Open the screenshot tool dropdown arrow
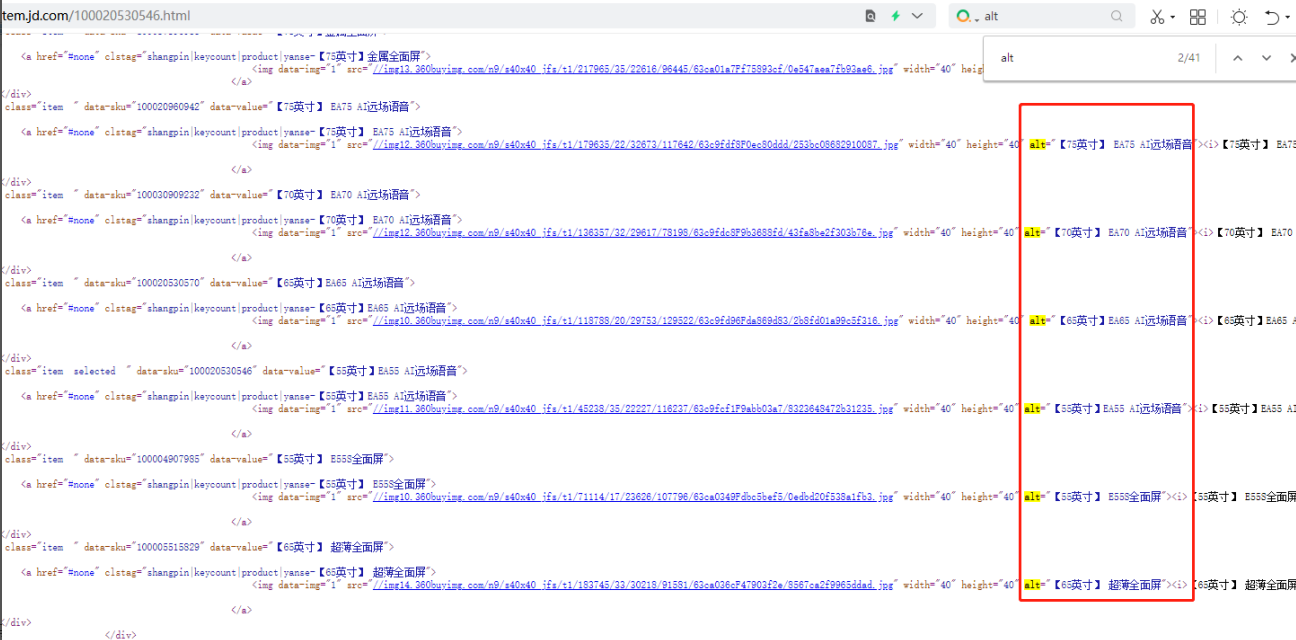Viewport: 1296px width, 640px height. coord(1174,17)
